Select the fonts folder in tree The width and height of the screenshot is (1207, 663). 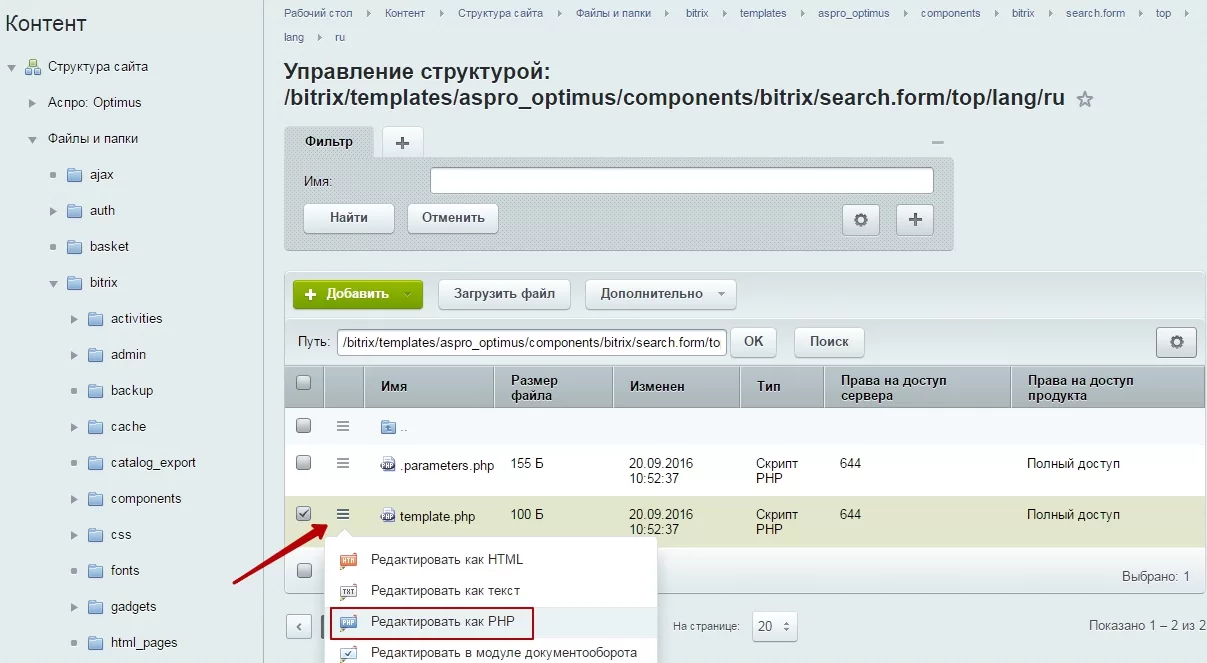[x=125, y=571]
